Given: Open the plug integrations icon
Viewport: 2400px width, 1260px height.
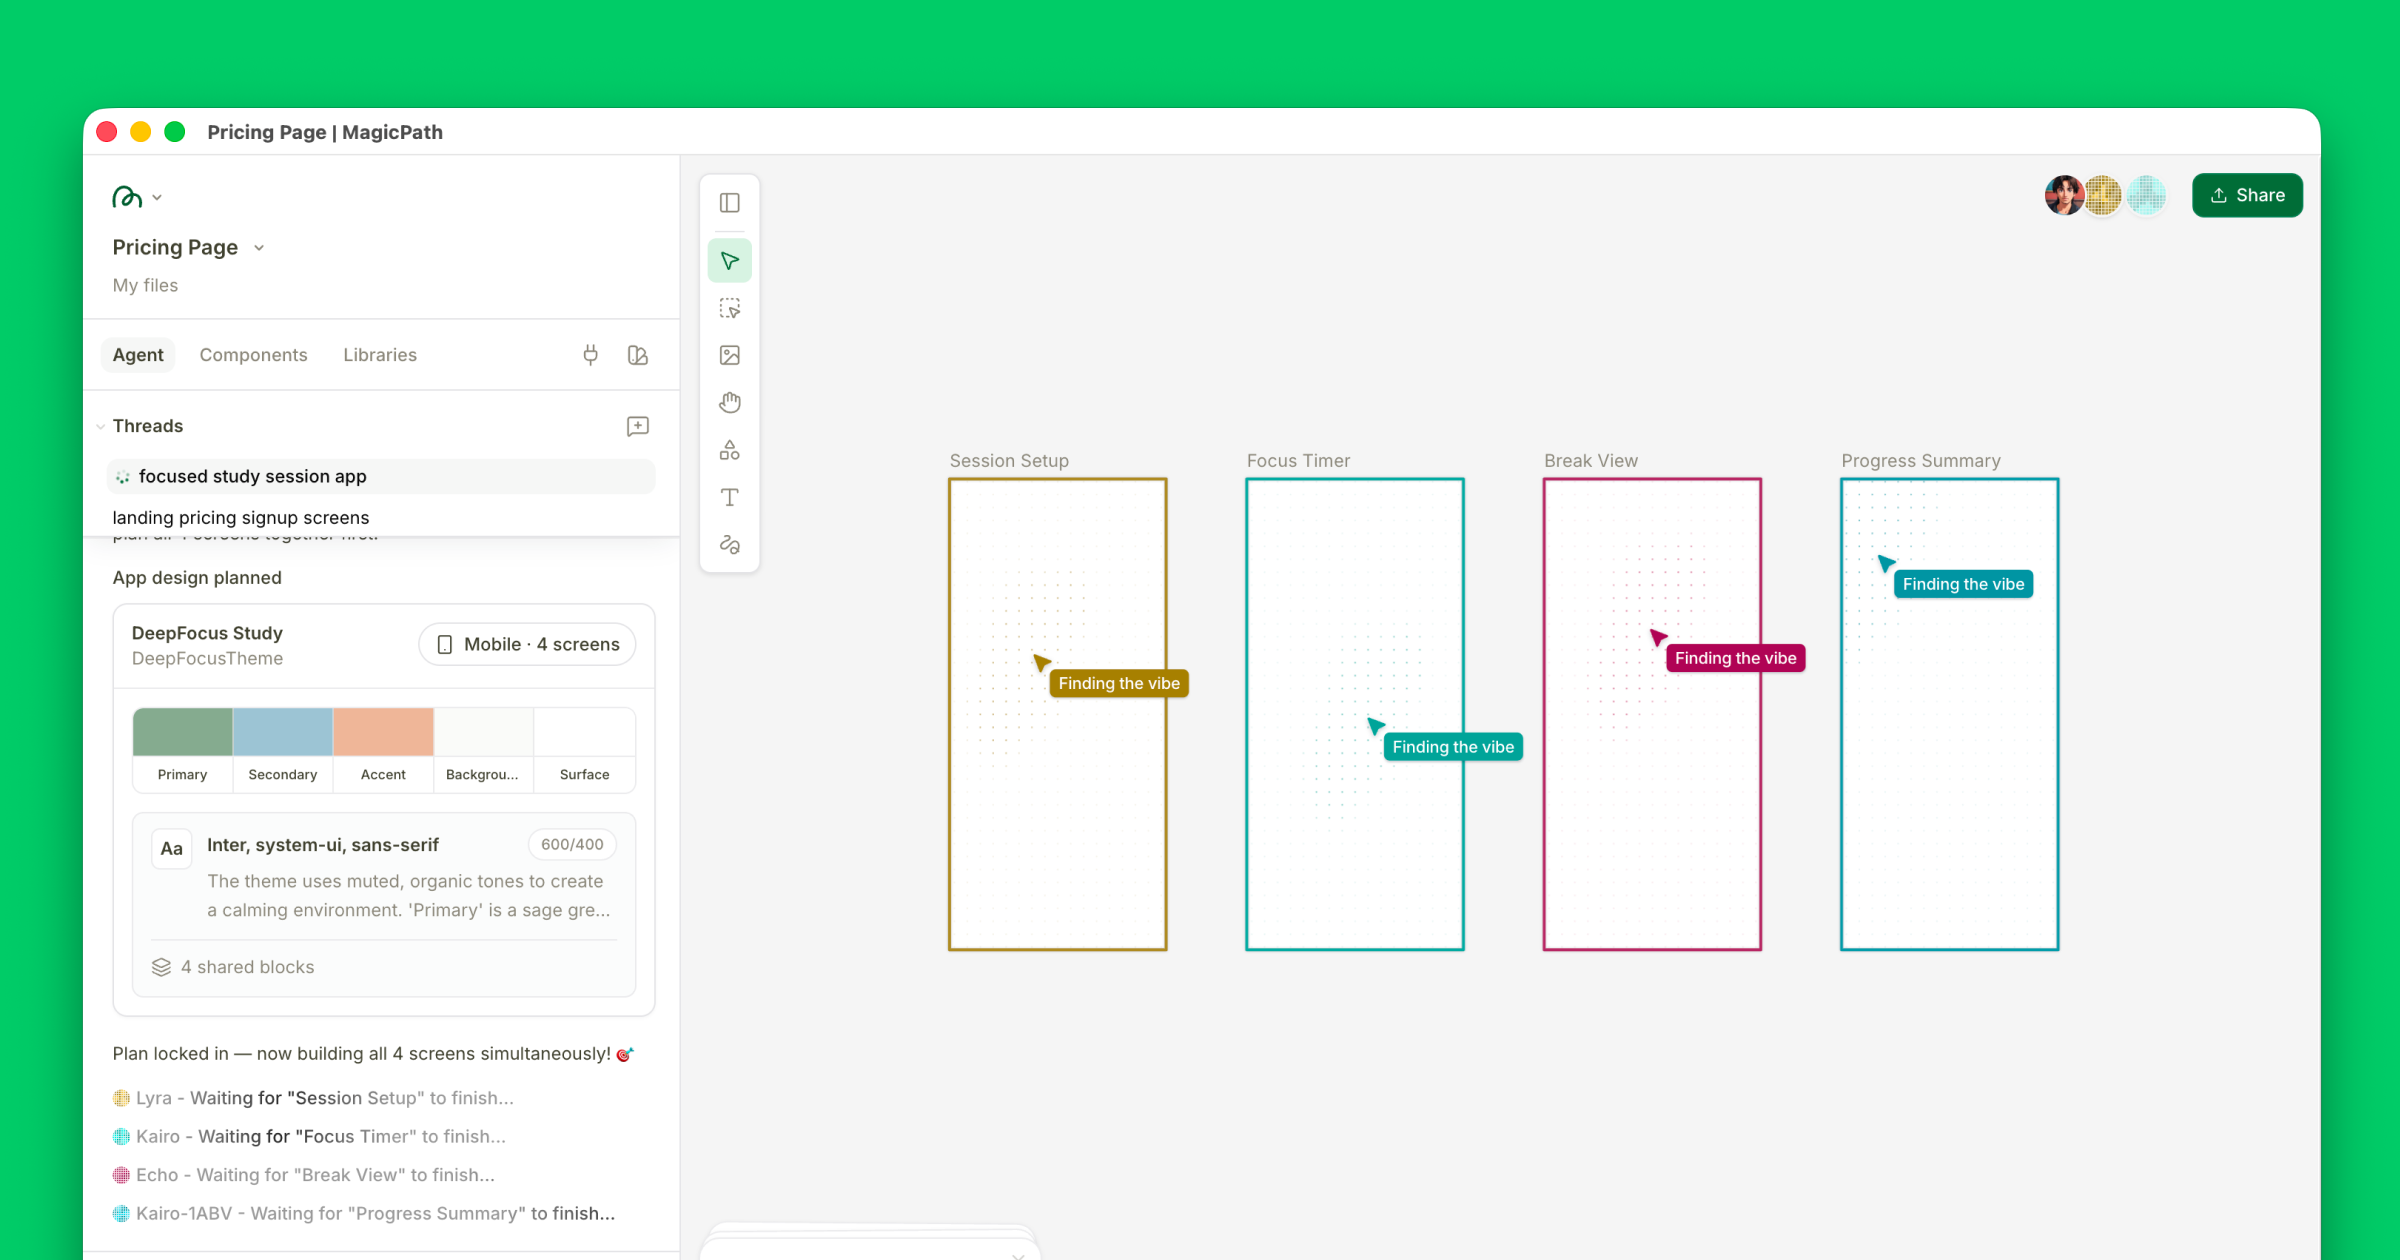Looking at the screenshot, I should 591,355.
